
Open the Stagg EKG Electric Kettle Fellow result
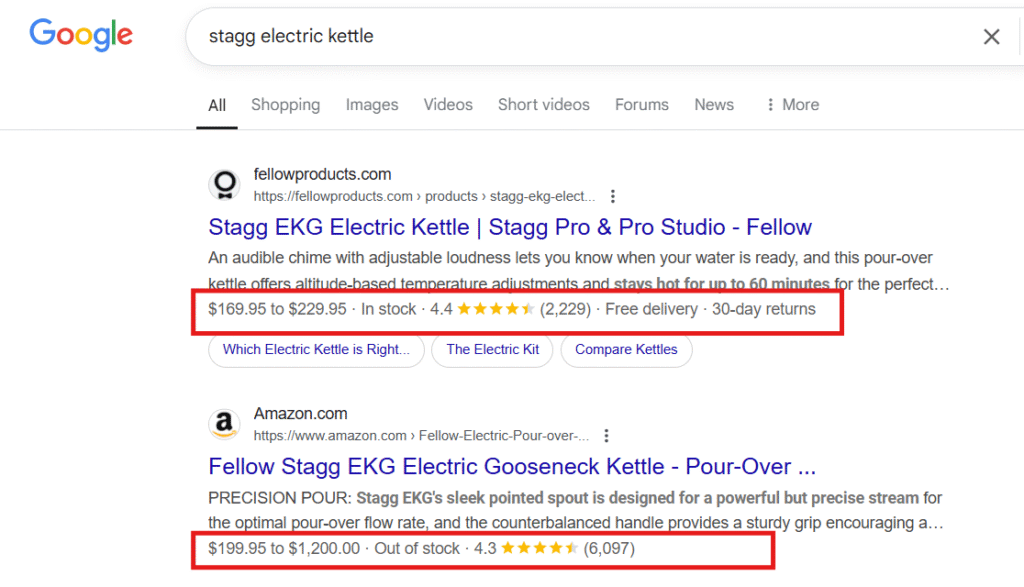click(509, 227)
